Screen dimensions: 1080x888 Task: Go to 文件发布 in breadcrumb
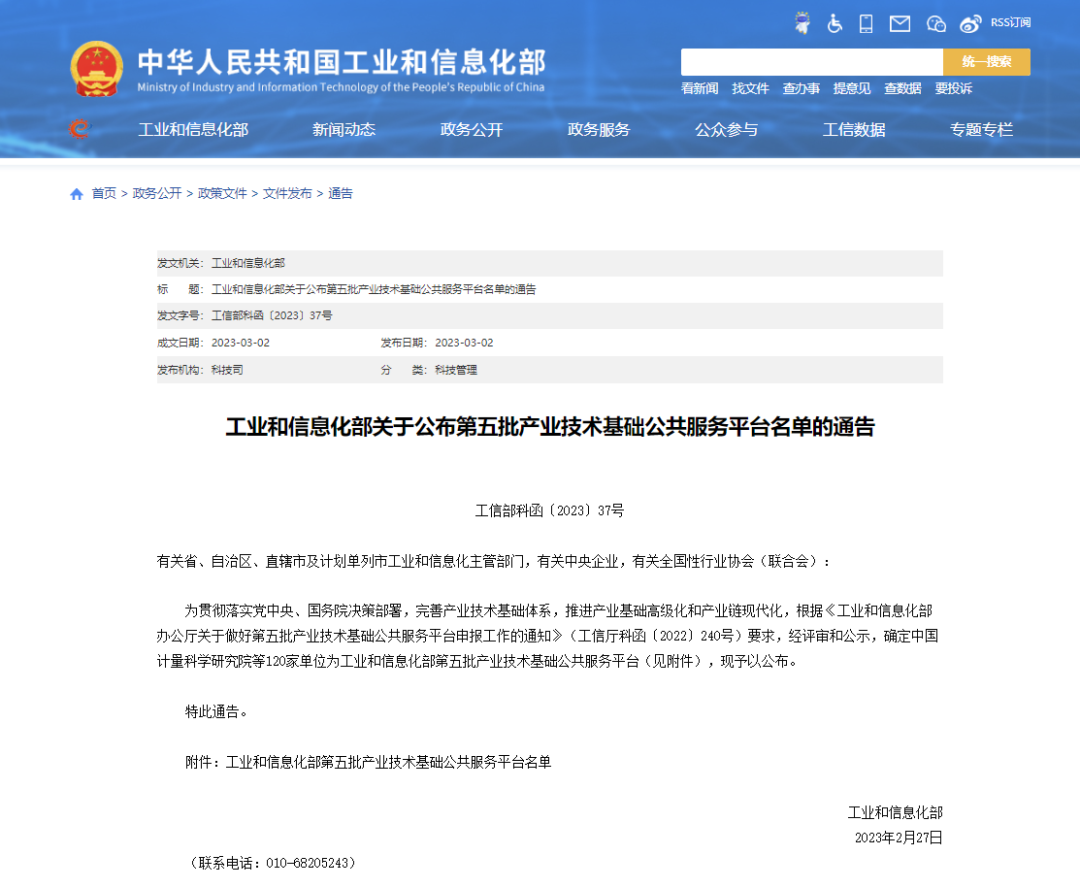click(287, 194)
